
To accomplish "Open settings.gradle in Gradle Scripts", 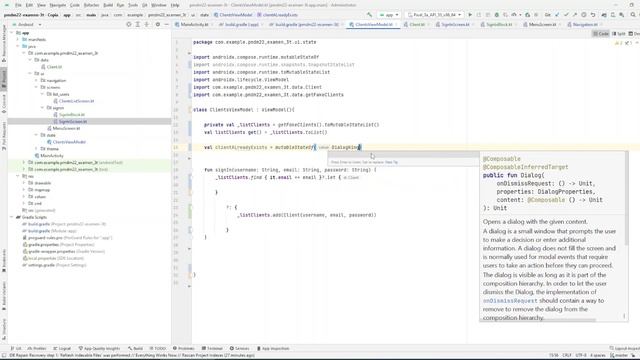I will tap(54, 265).
